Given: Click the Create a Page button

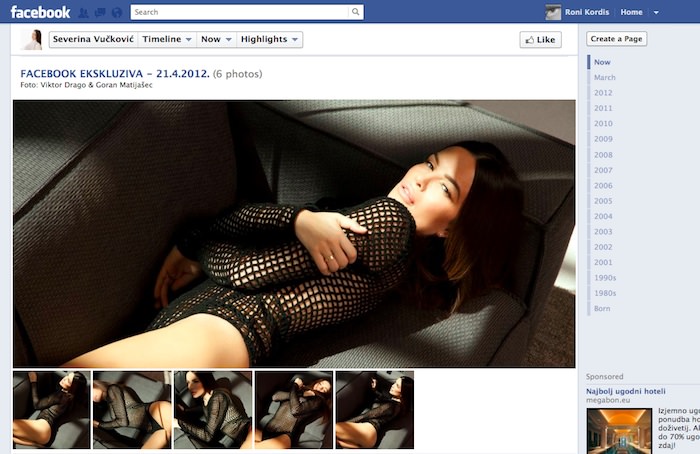Looking at the screenshot, I should 617,39.
